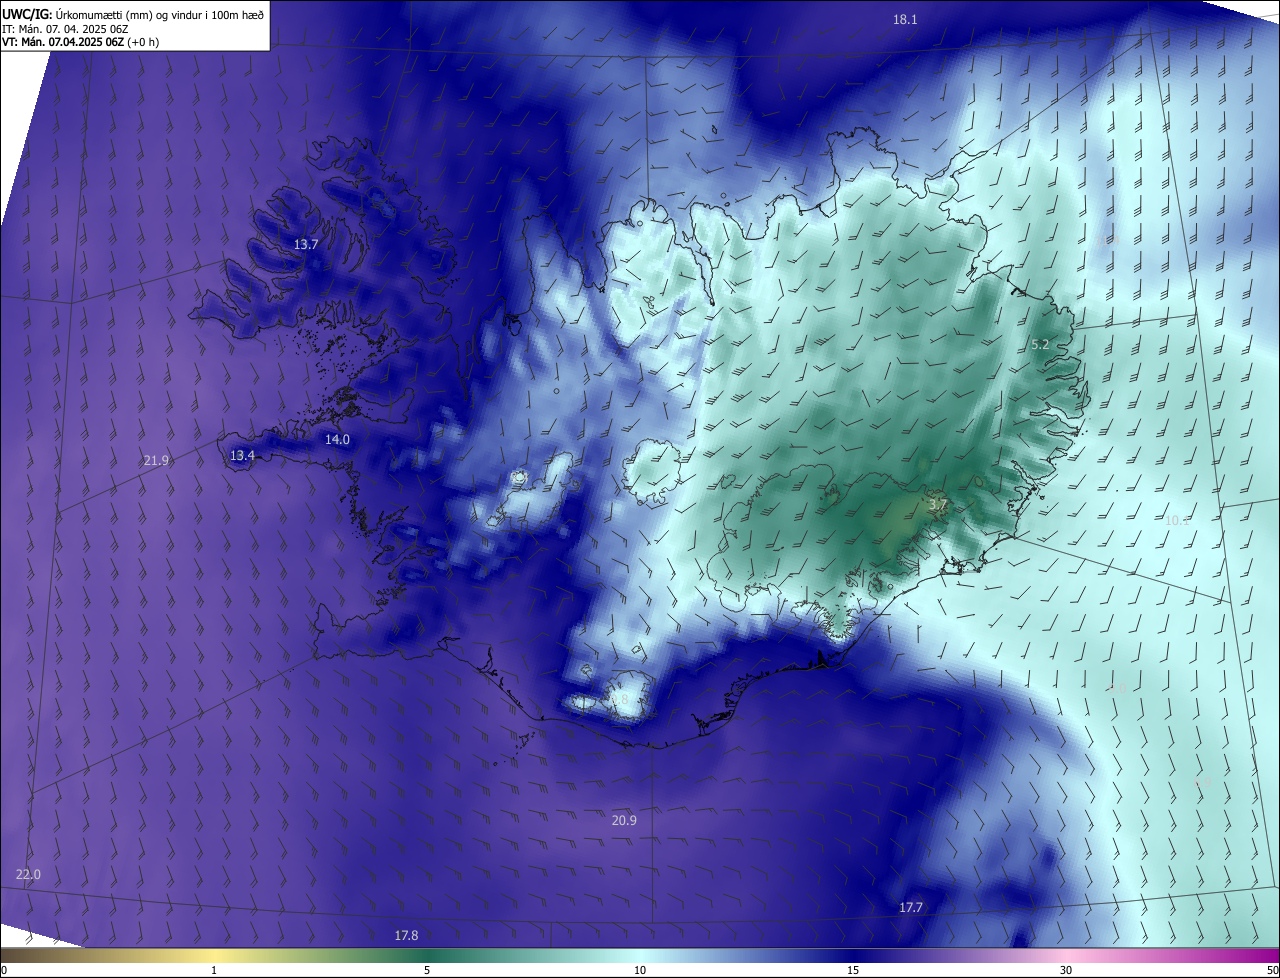Click the faint 10.1 value label
Image resolution: width=1280 pixels, height=978 pixels.
(x=1177, y=520)
